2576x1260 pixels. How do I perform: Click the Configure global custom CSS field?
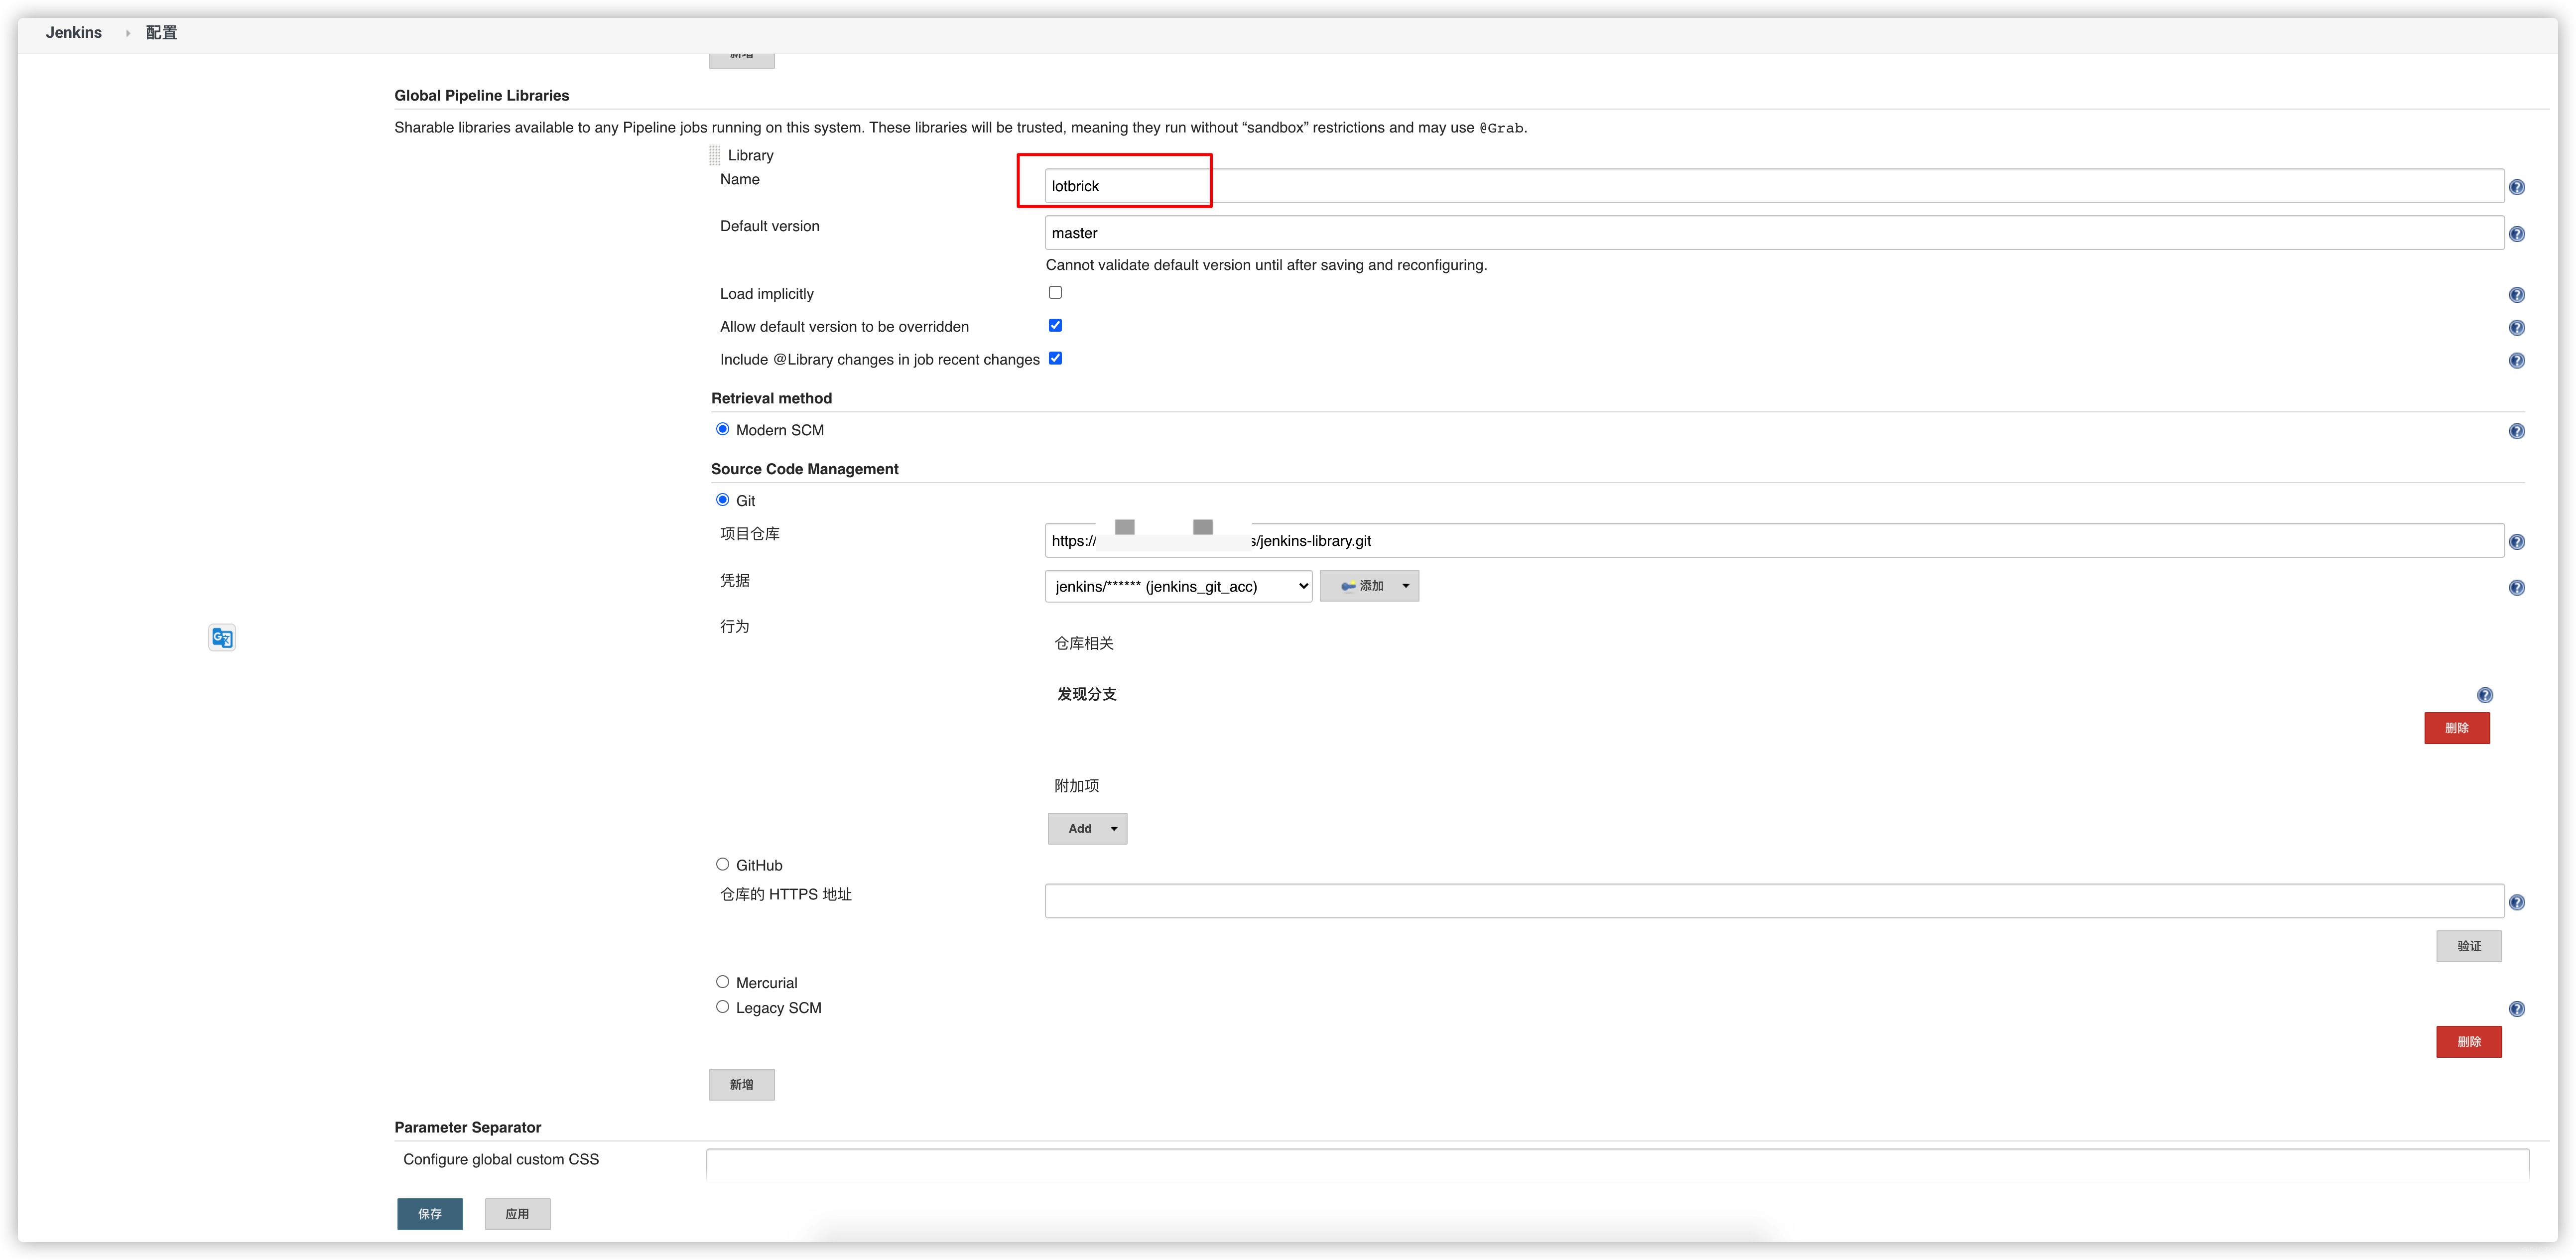point(1617,1164)
